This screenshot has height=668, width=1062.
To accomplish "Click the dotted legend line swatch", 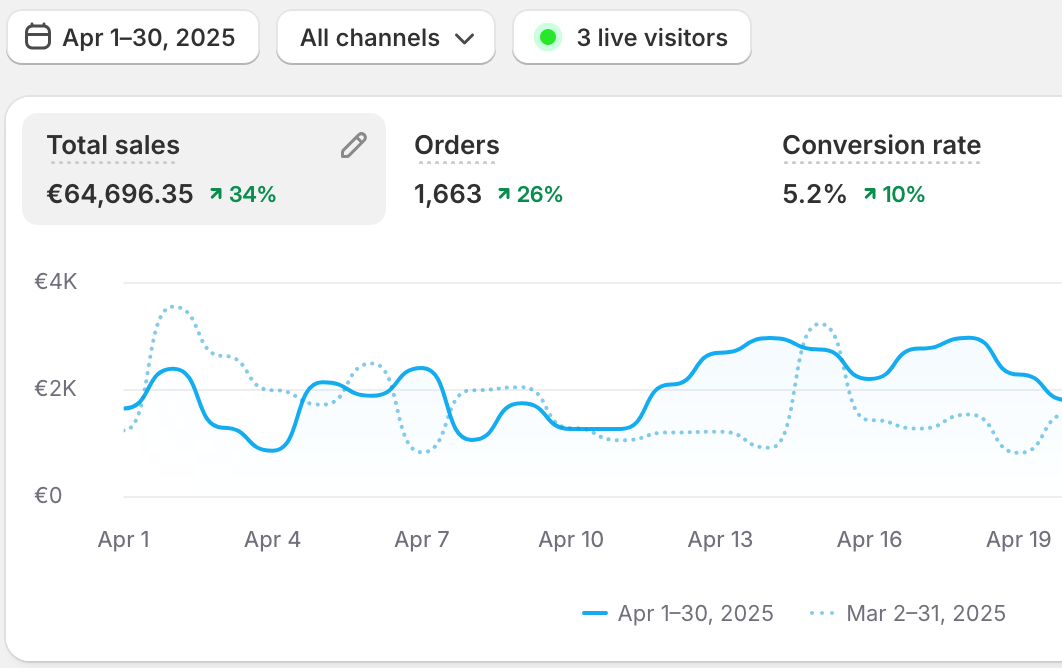I will click(x=821, y=613).
